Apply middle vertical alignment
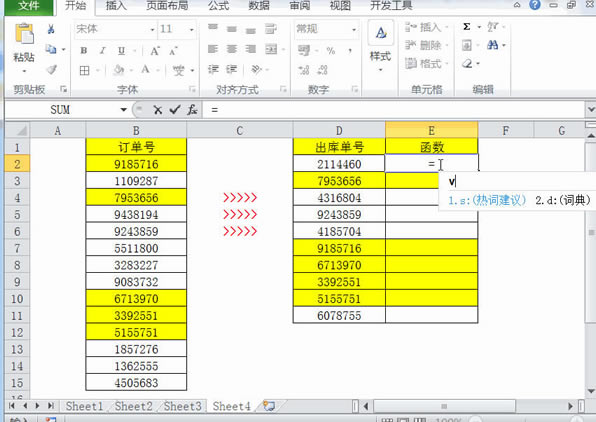This screenshot has width=596, height=422. [231, 29]
